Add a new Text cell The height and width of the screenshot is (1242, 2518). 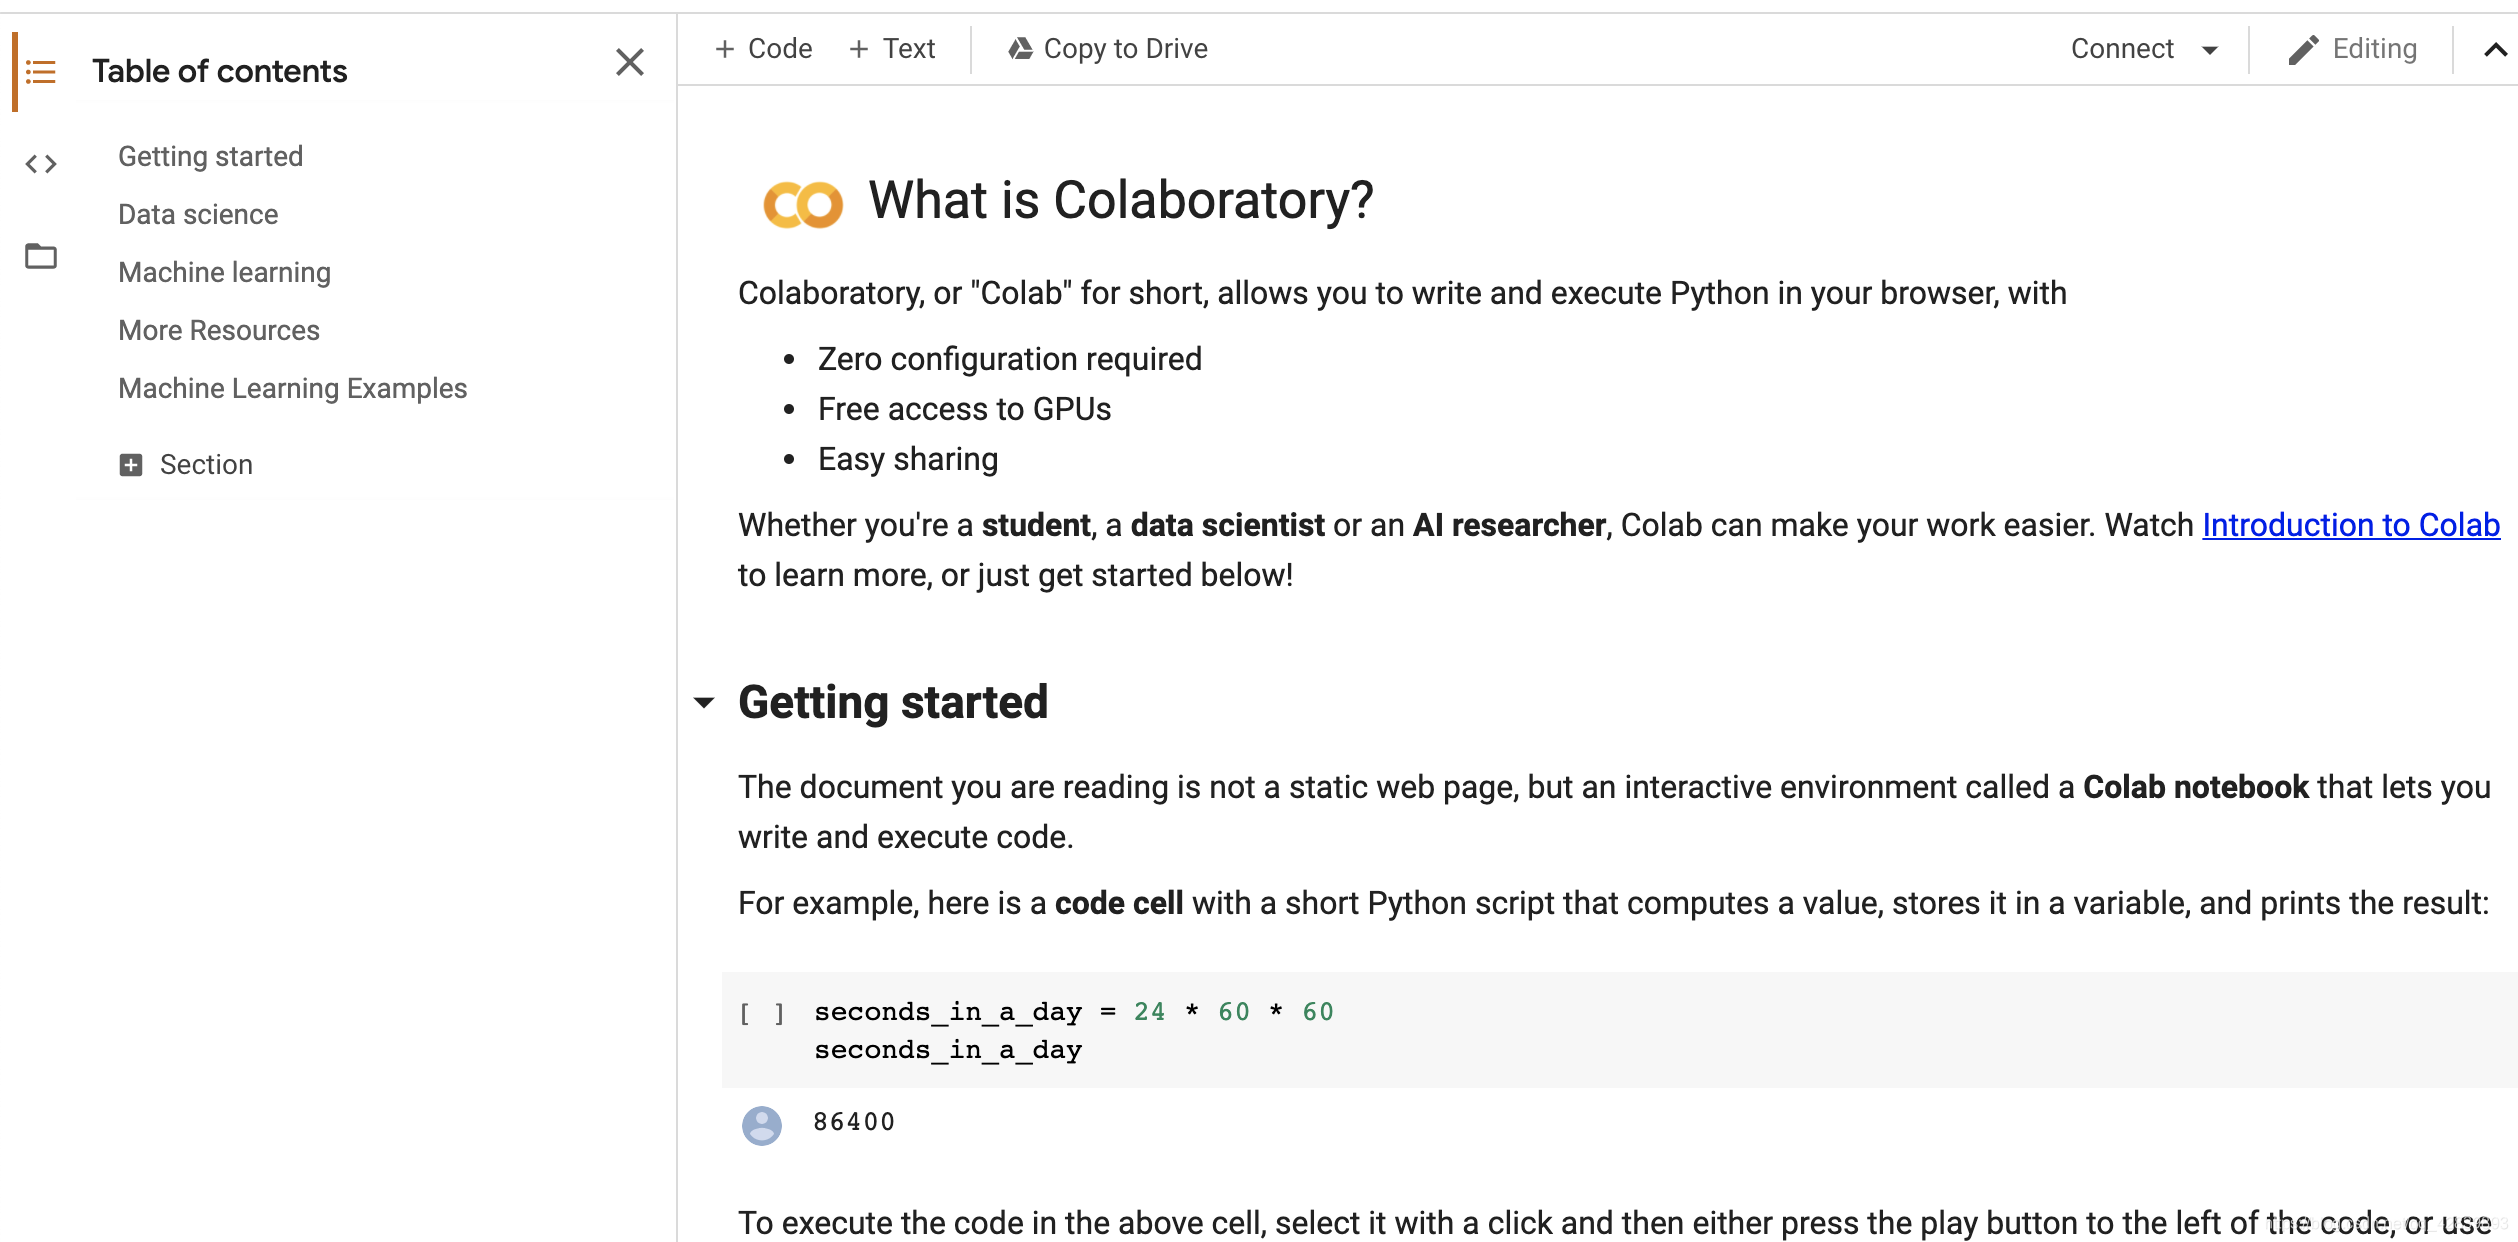(892, 48)
